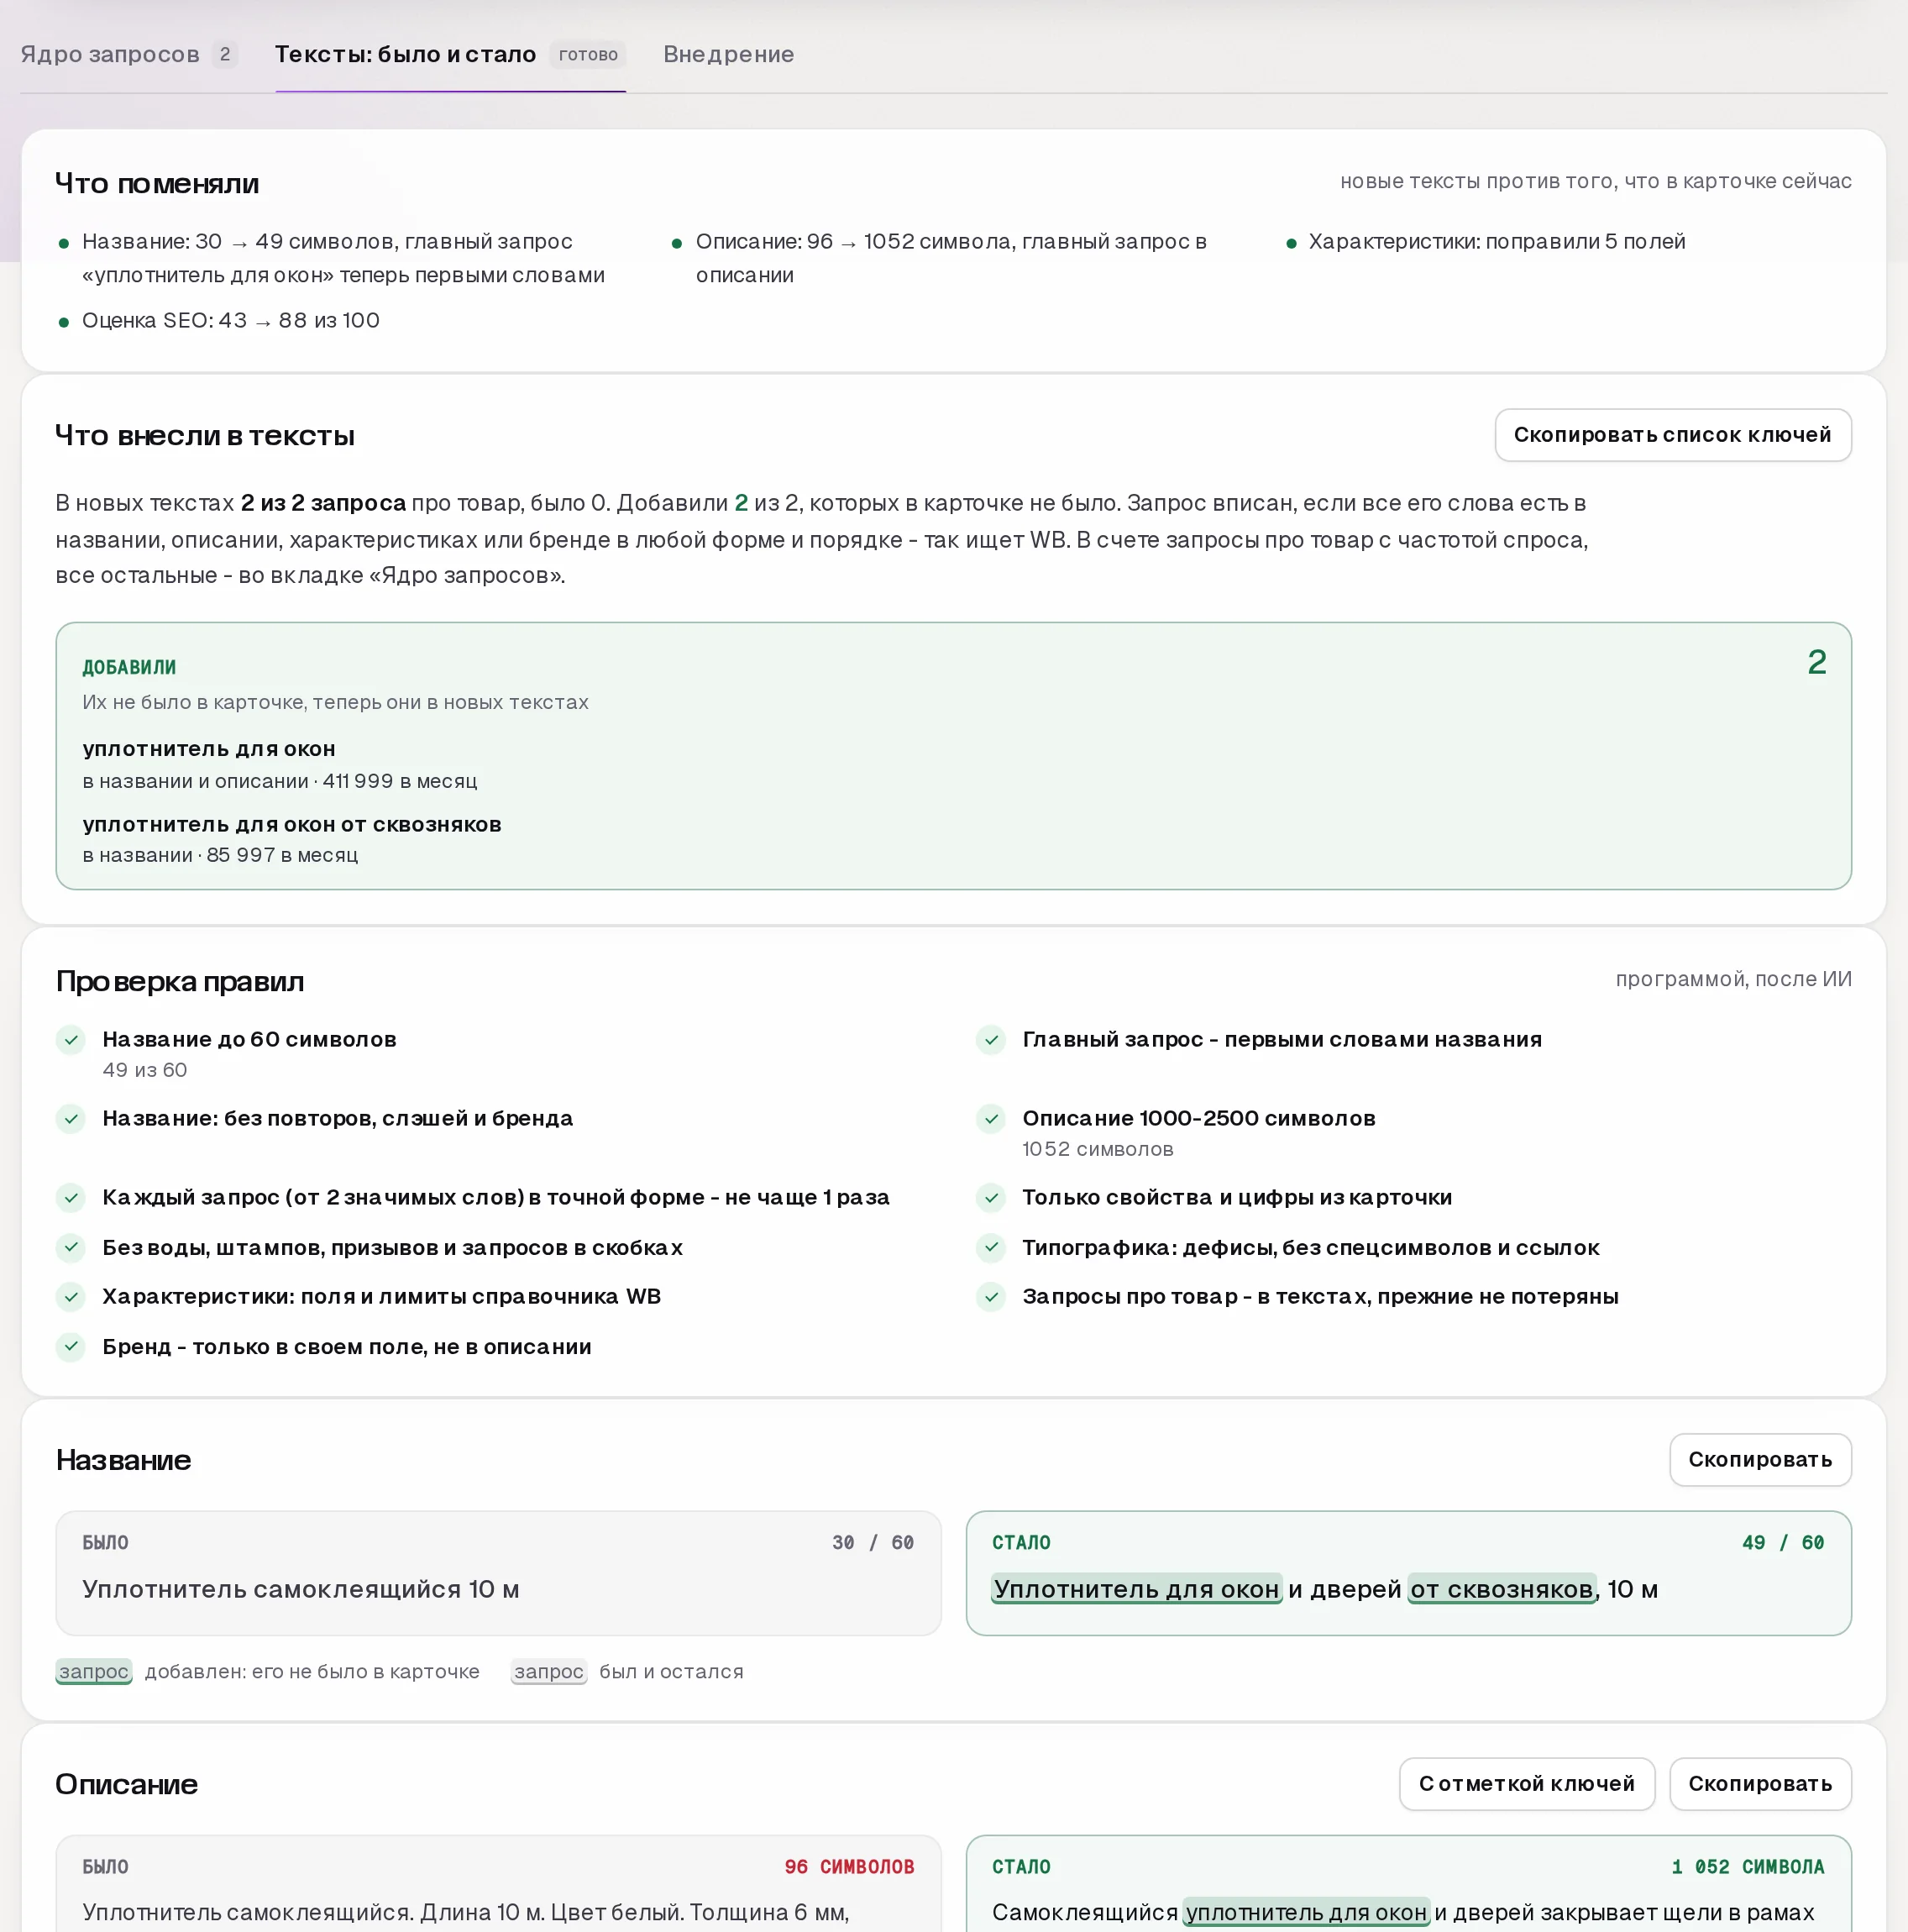
Task: Click check icon beside «Описание 1000-2500 символов»
Action: [991, 1119]
